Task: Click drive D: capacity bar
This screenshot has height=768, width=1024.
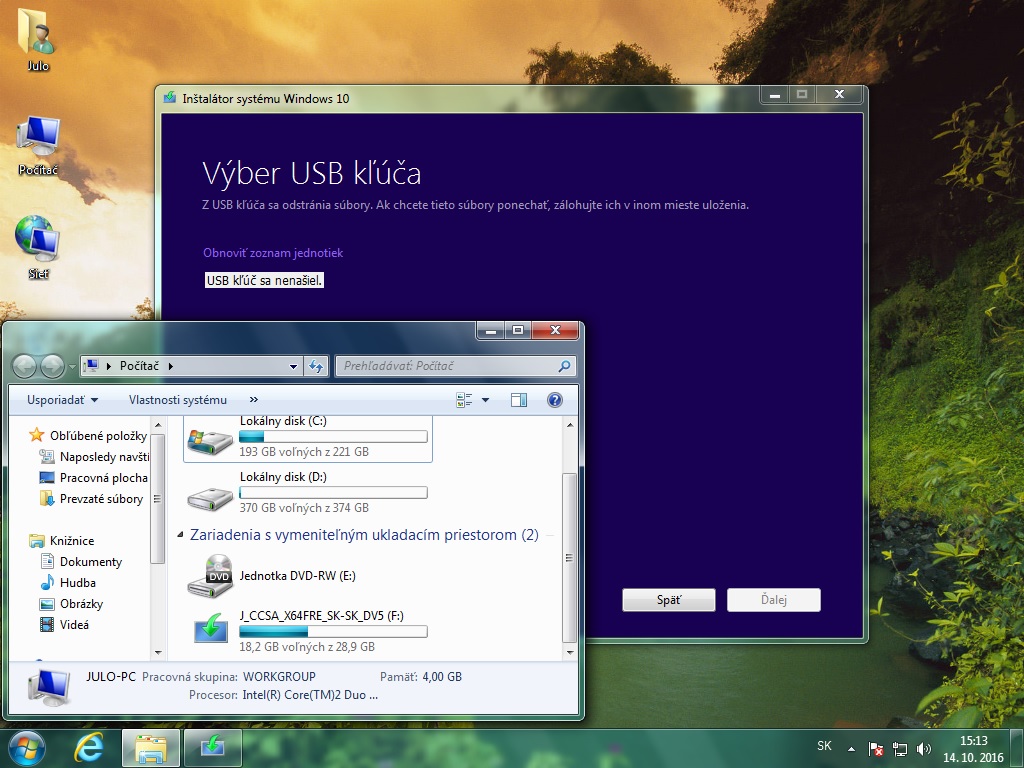Action: pyautogui.click(x=333, y=492)
